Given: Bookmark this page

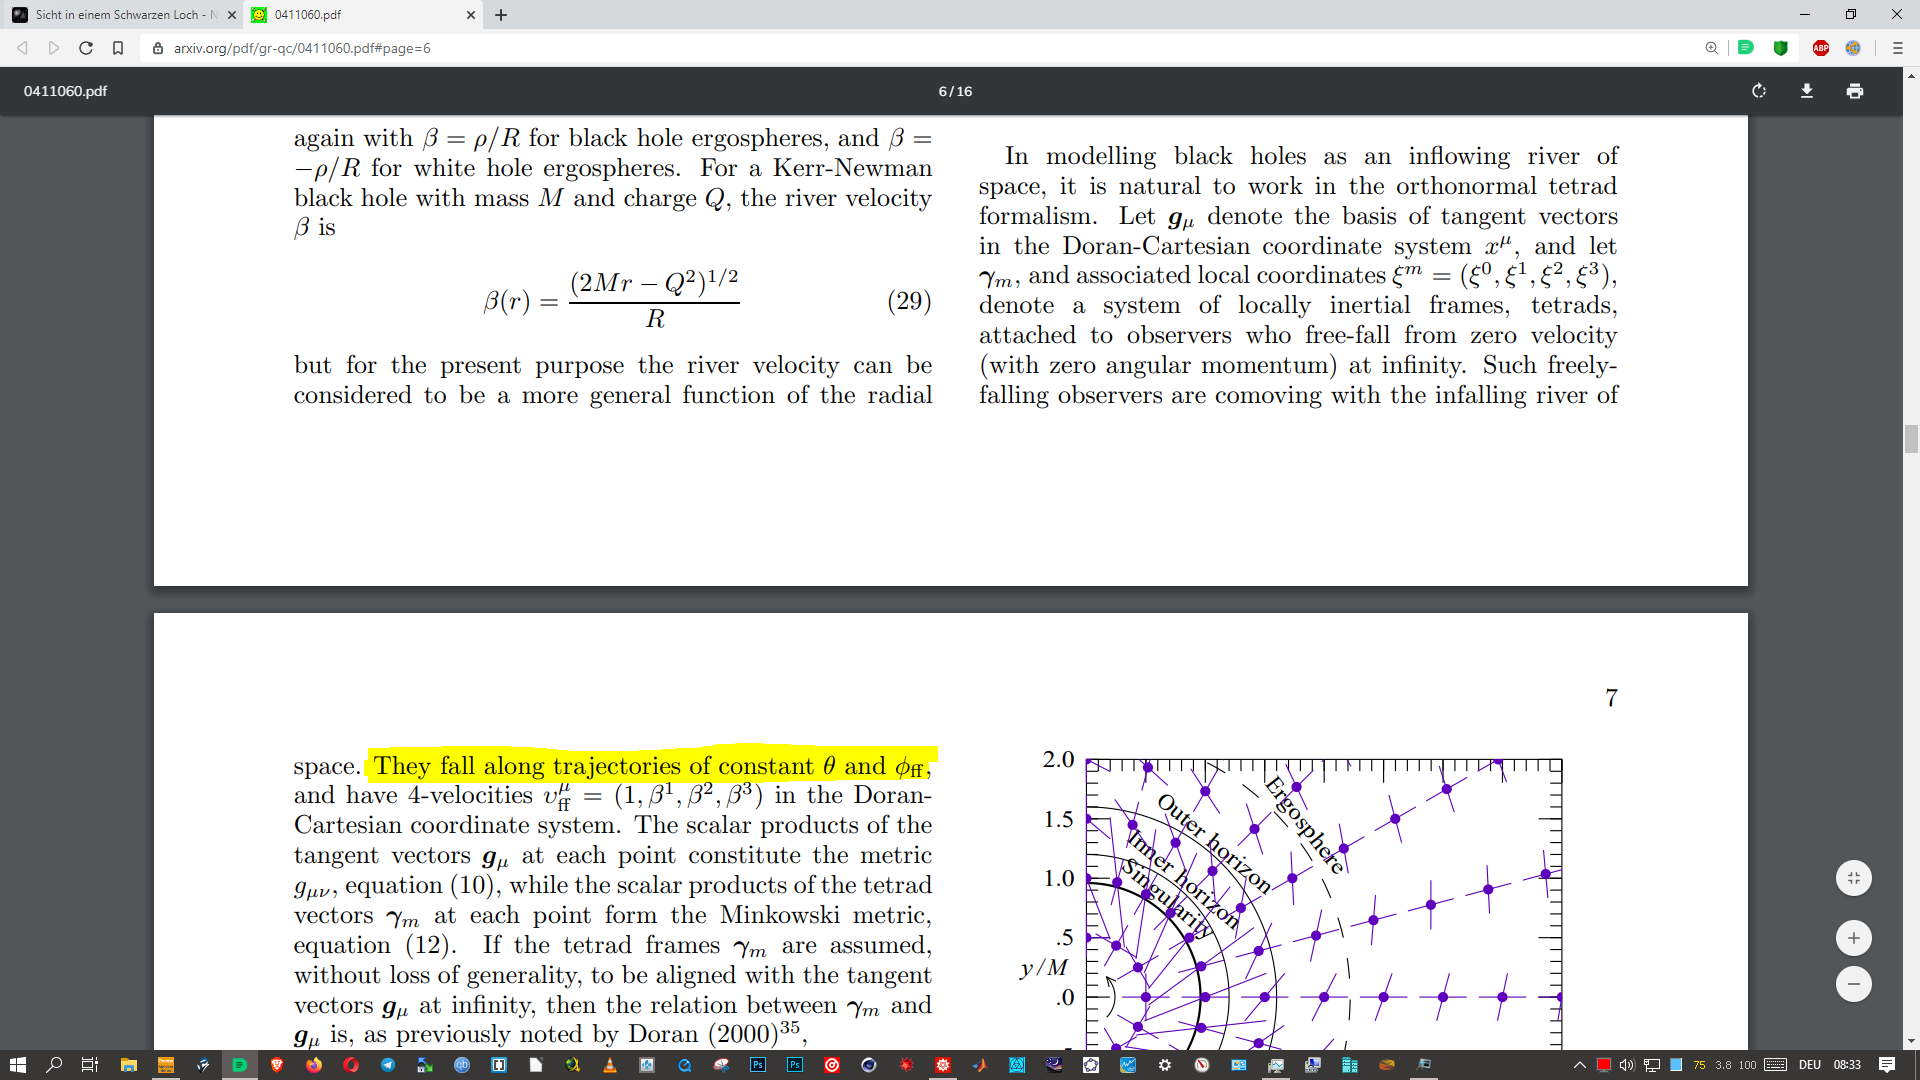Looking at the screenshot, I should point(118,48).
